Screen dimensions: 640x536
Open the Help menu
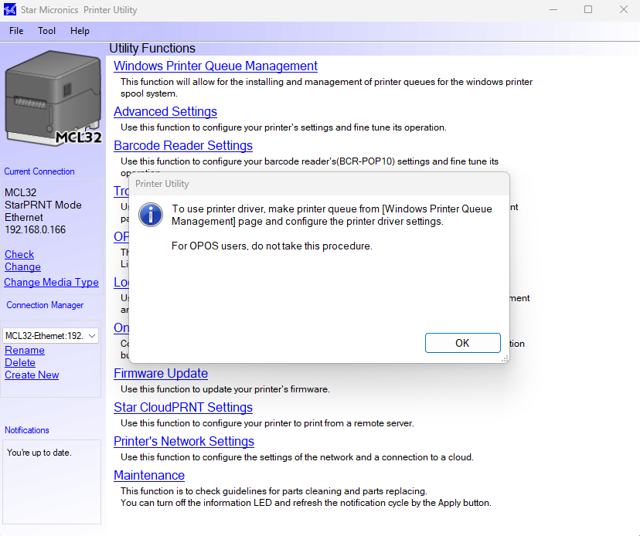coord(80,31)
